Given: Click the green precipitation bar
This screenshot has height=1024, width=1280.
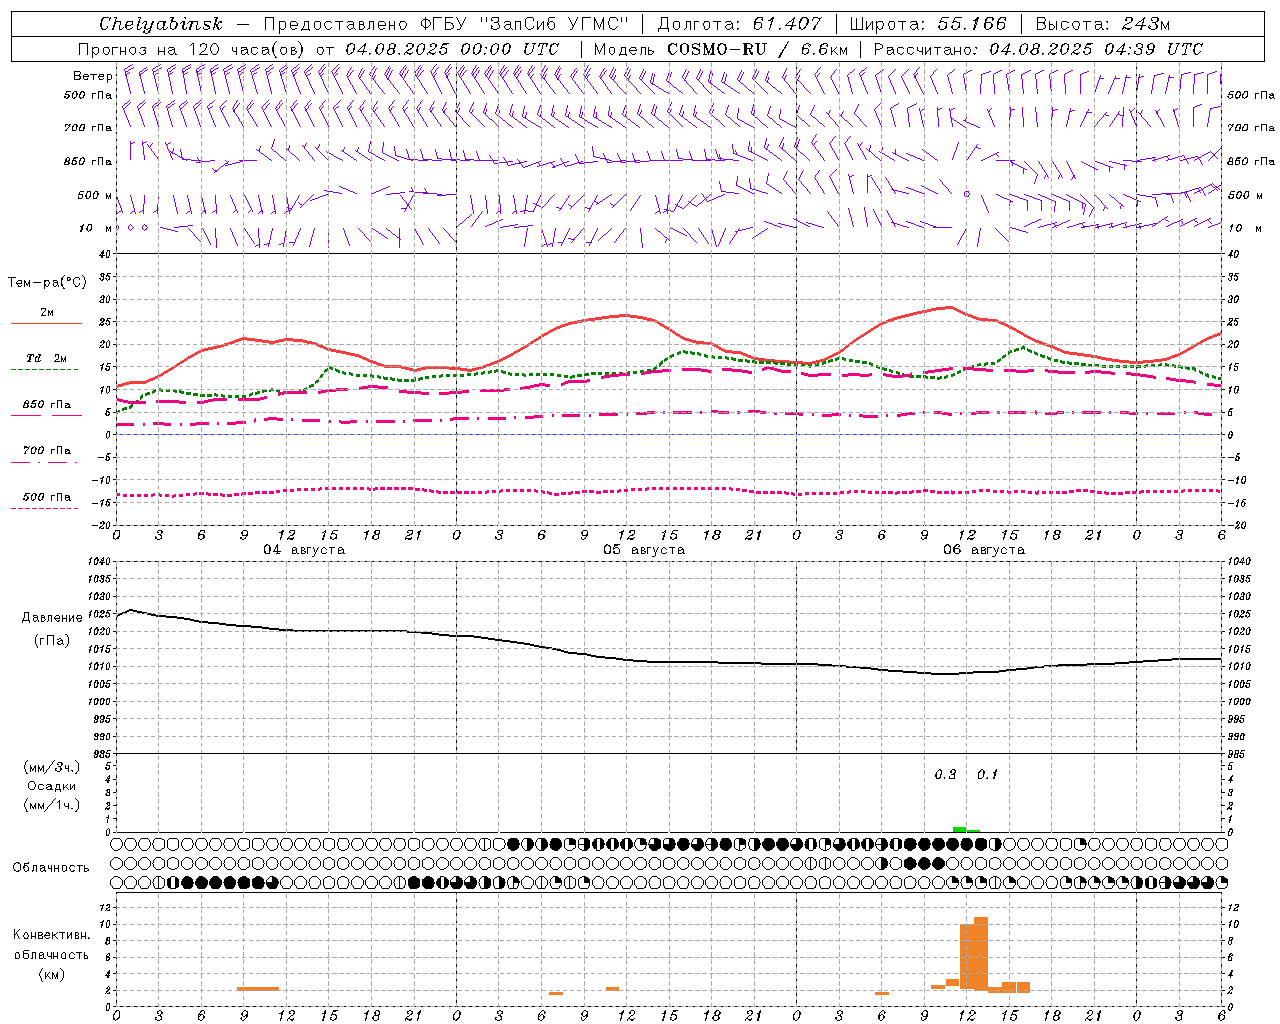Looking at the screenshot, I should 960,829.
